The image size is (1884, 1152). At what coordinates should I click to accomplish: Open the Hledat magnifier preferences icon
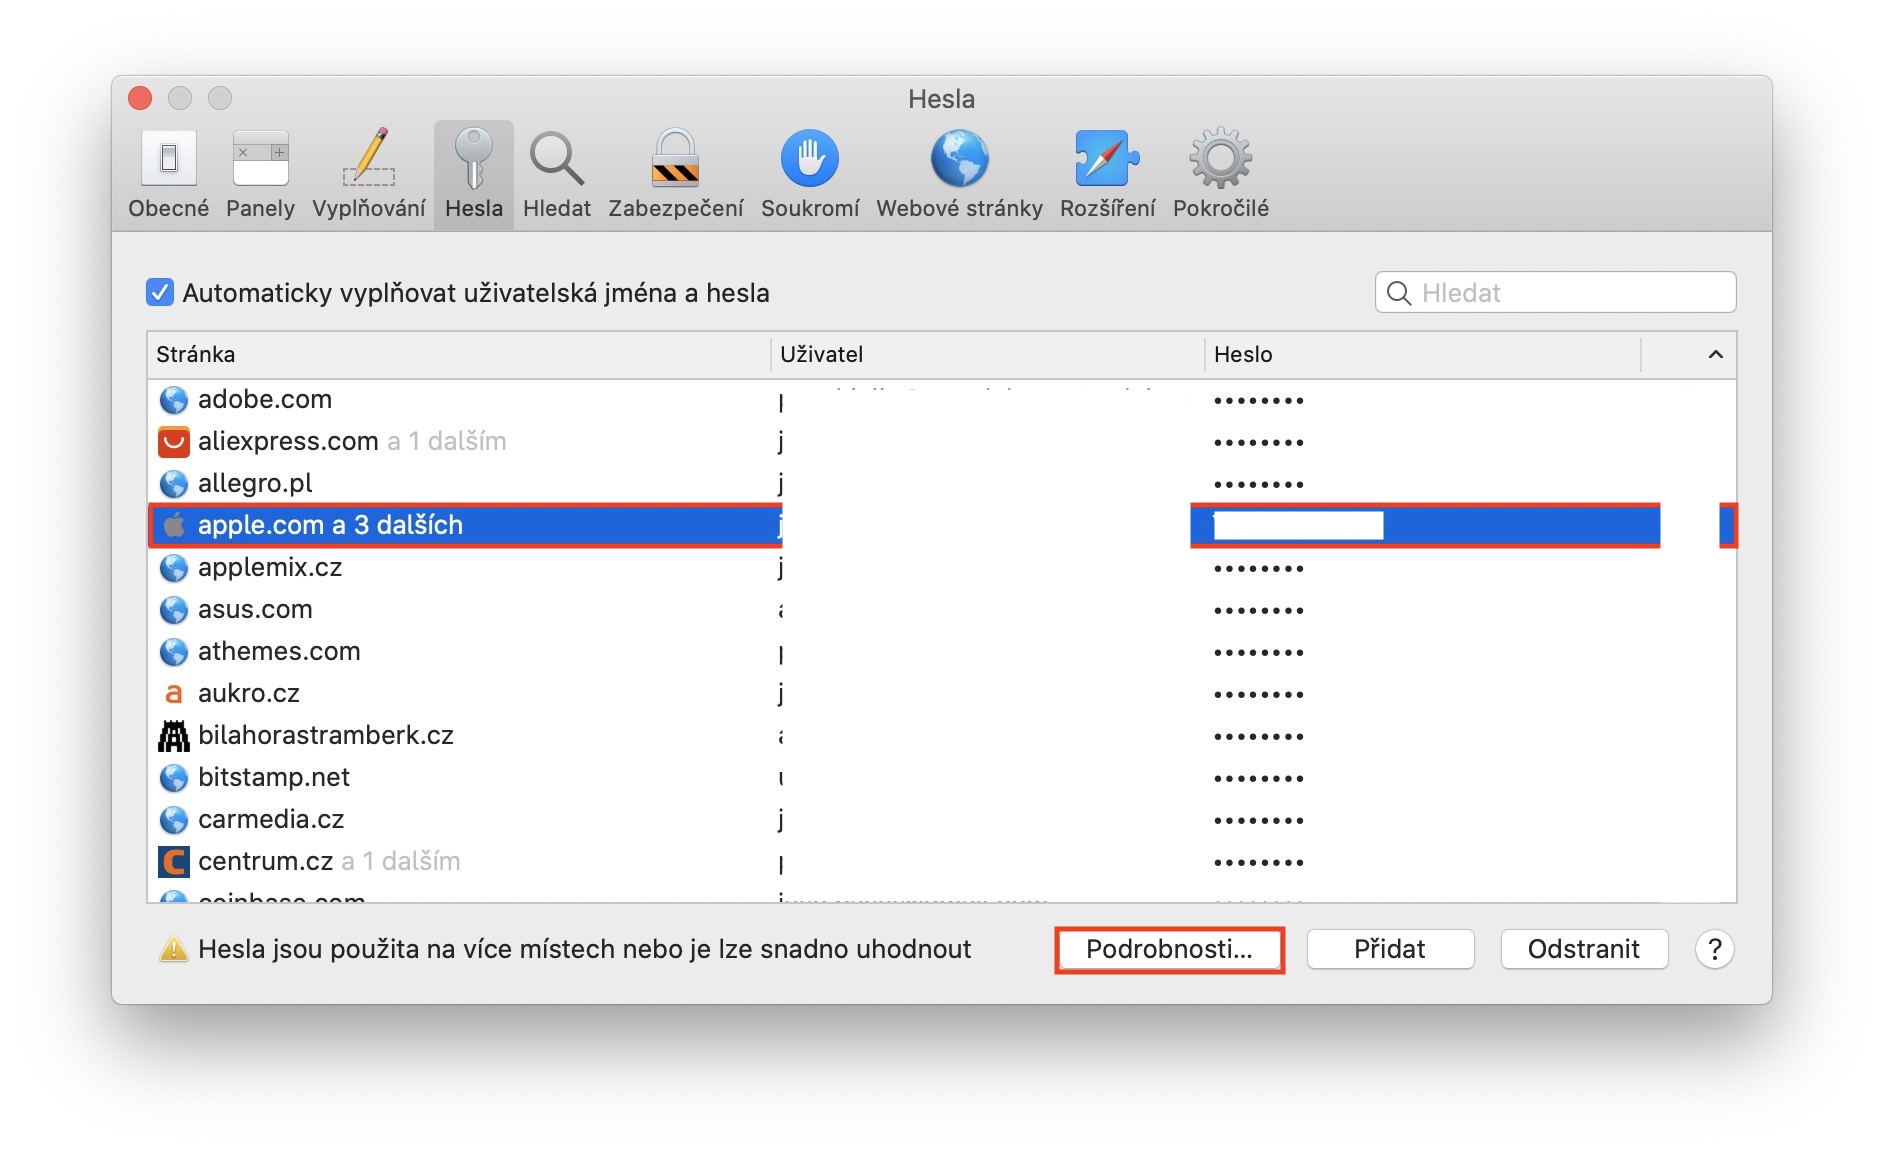click(557, 158)
